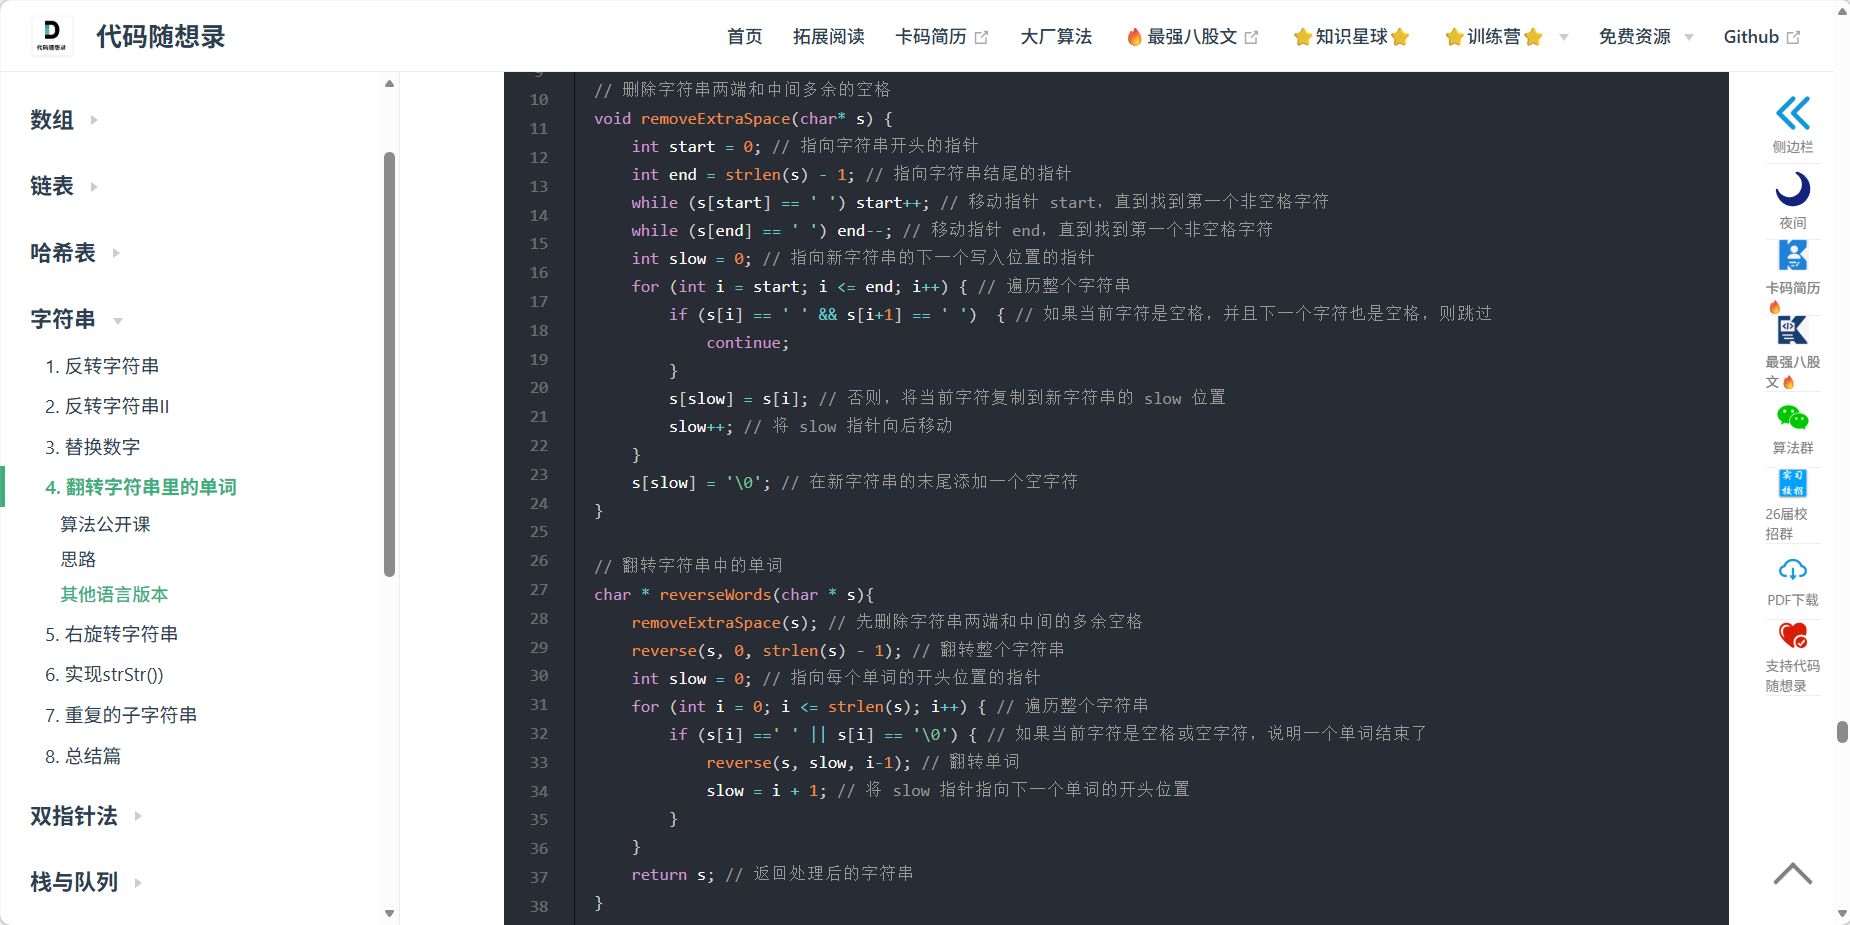Screen dimensions: 1850x925
Task: Open sidebar article 6. 实现strStr()
Action: click(104, 675)
